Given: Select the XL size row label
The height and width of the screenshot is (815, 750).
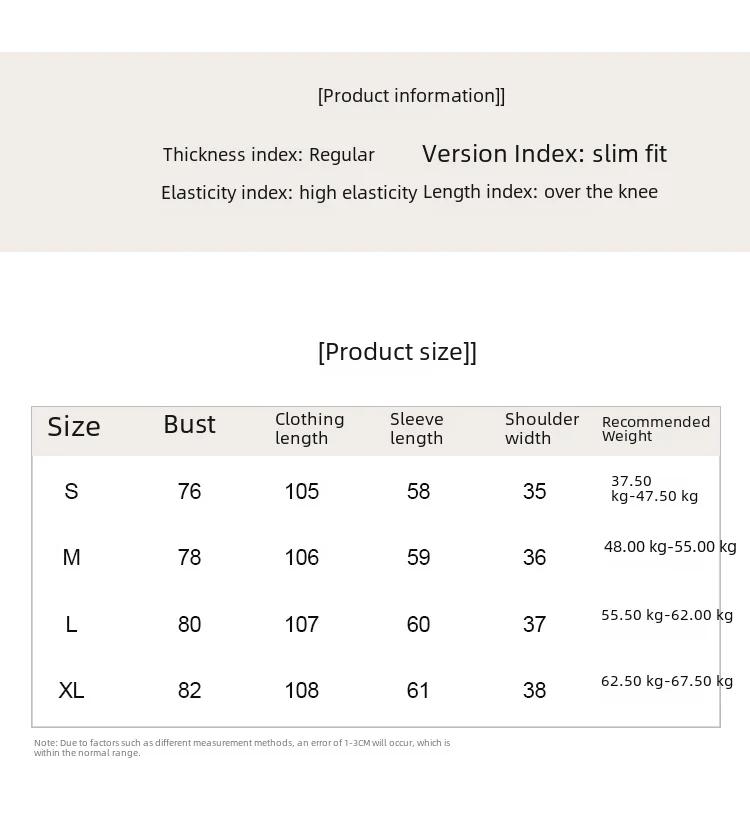Looking at the screenshot, I should (x=71, y=690).
